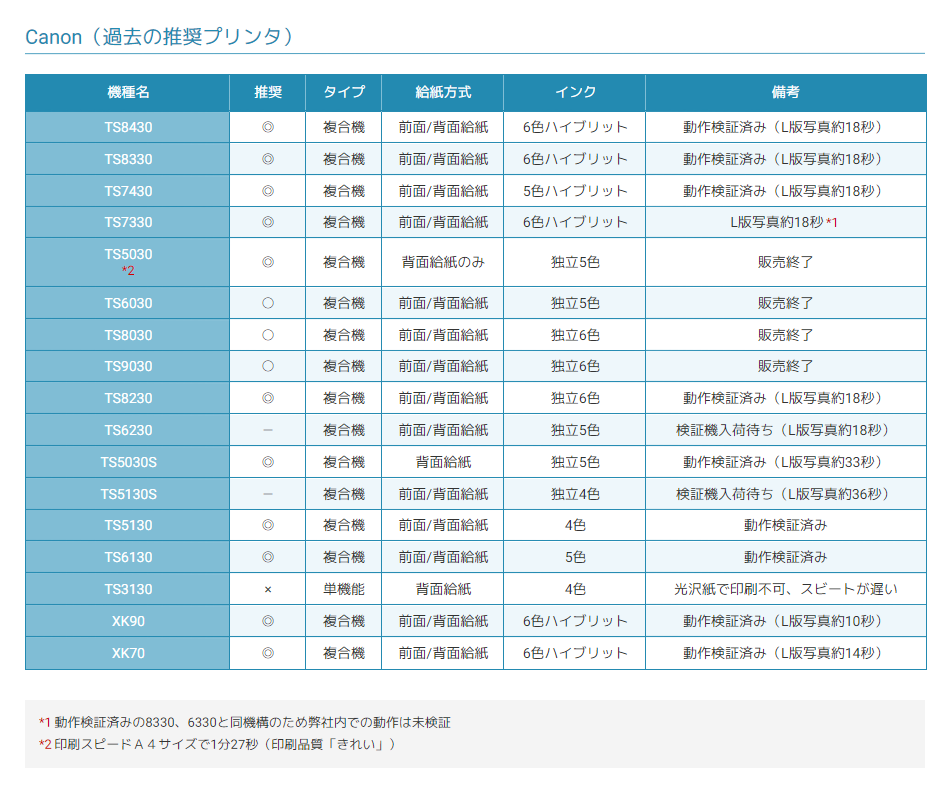Screen dimensions: 950x800
Task: Click the 推奨 column header
Action: tap(268, 92)
